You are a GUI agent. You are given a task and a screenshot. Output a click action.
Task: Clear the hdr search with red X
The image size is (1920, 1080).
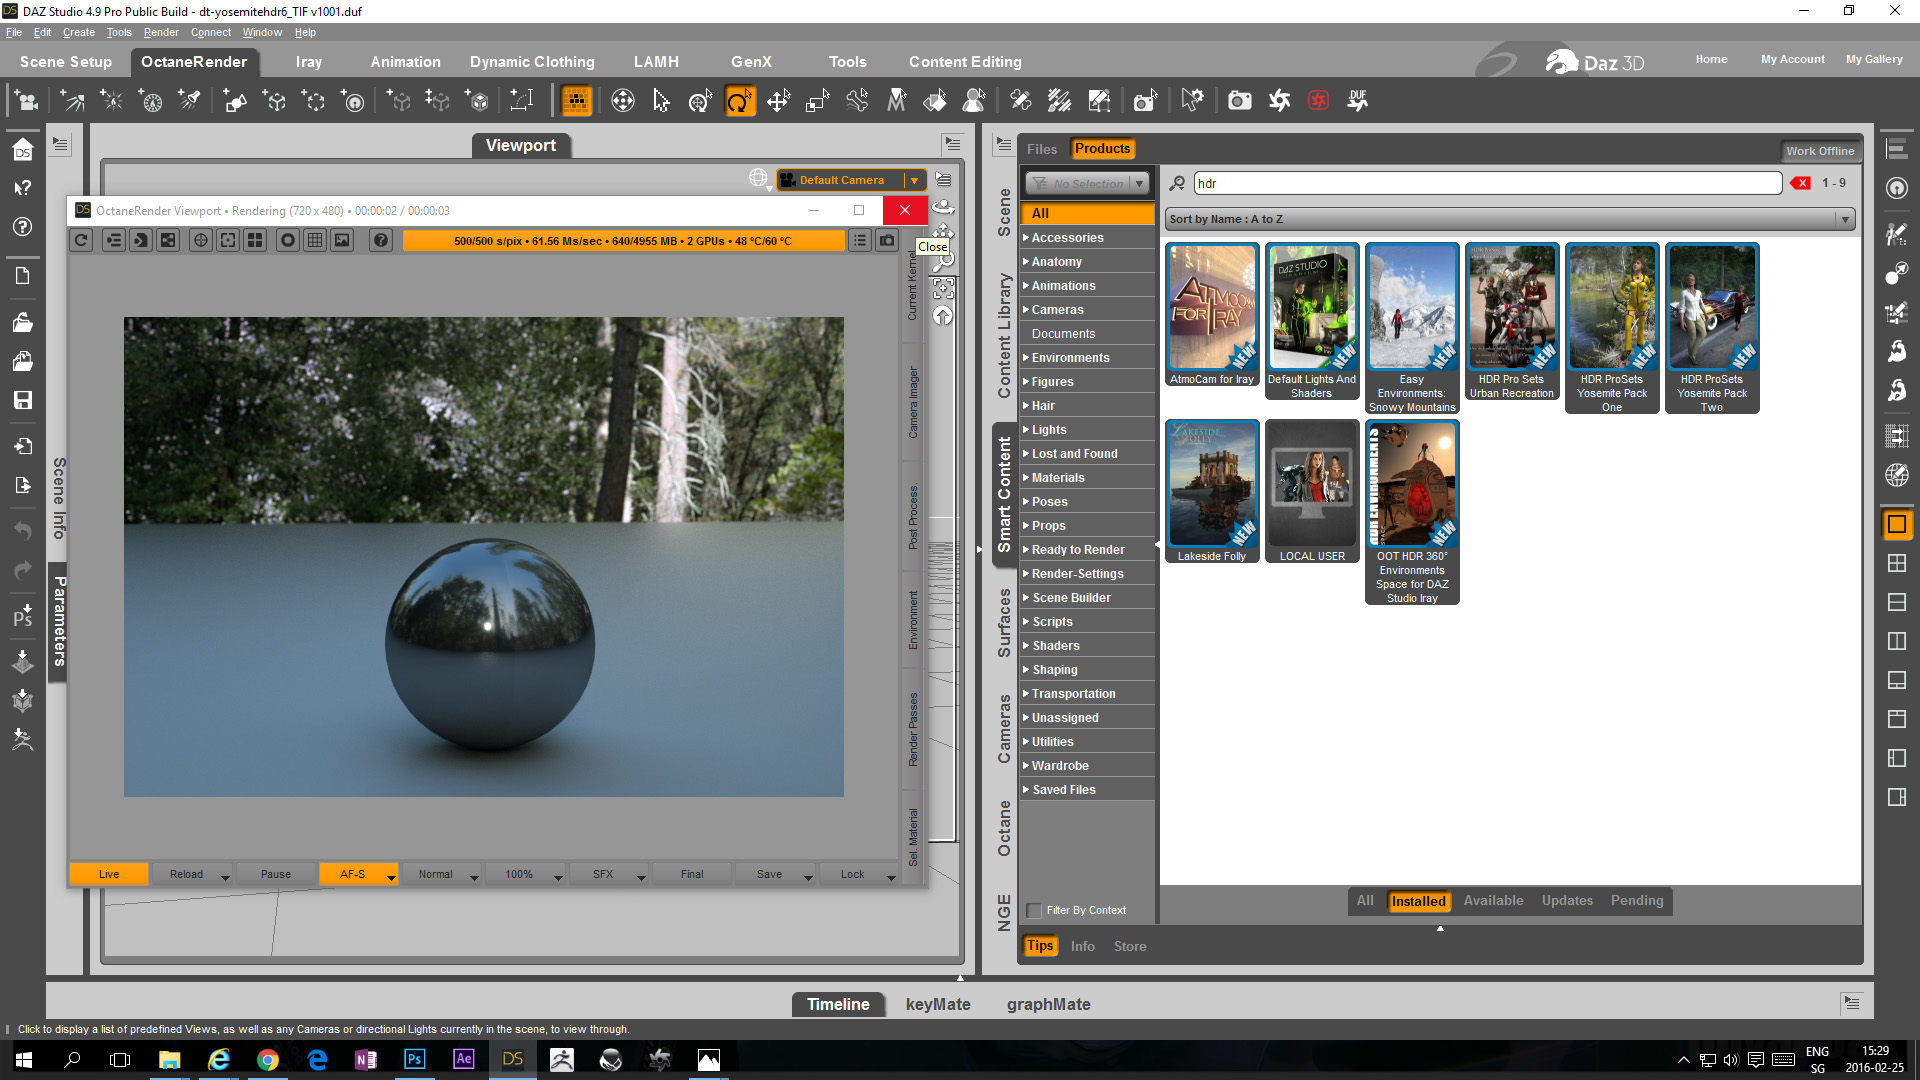(1801, 183)
